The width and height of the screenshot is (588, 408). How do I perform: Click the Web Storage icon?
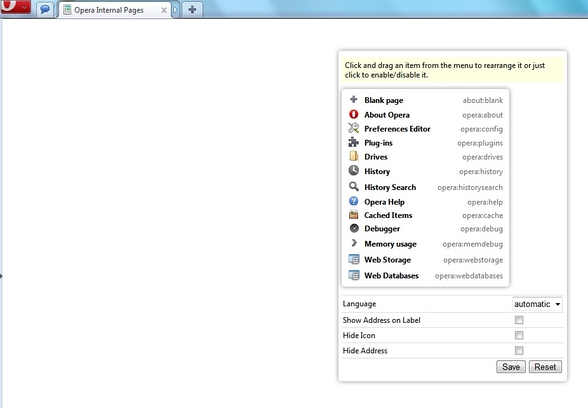pyautogui.click(x=353, y=259)
